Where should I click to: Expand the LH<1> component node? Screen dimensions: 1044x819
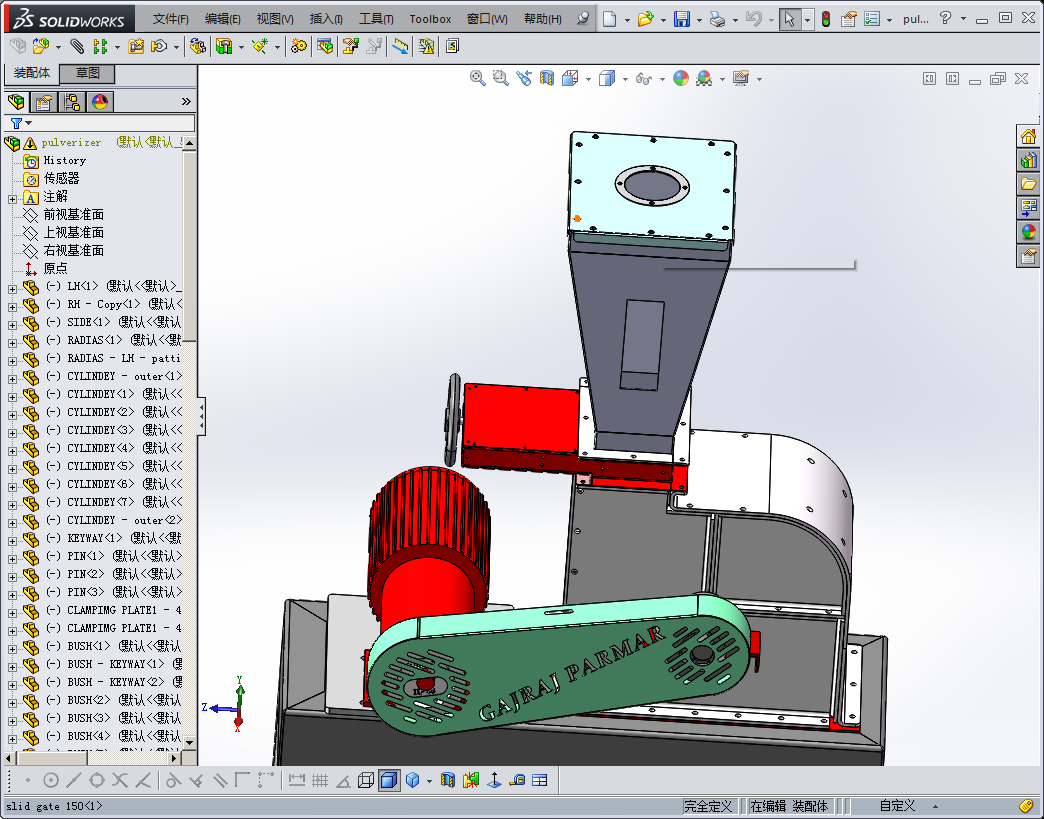pyautogui.click(x=12, y=289)
